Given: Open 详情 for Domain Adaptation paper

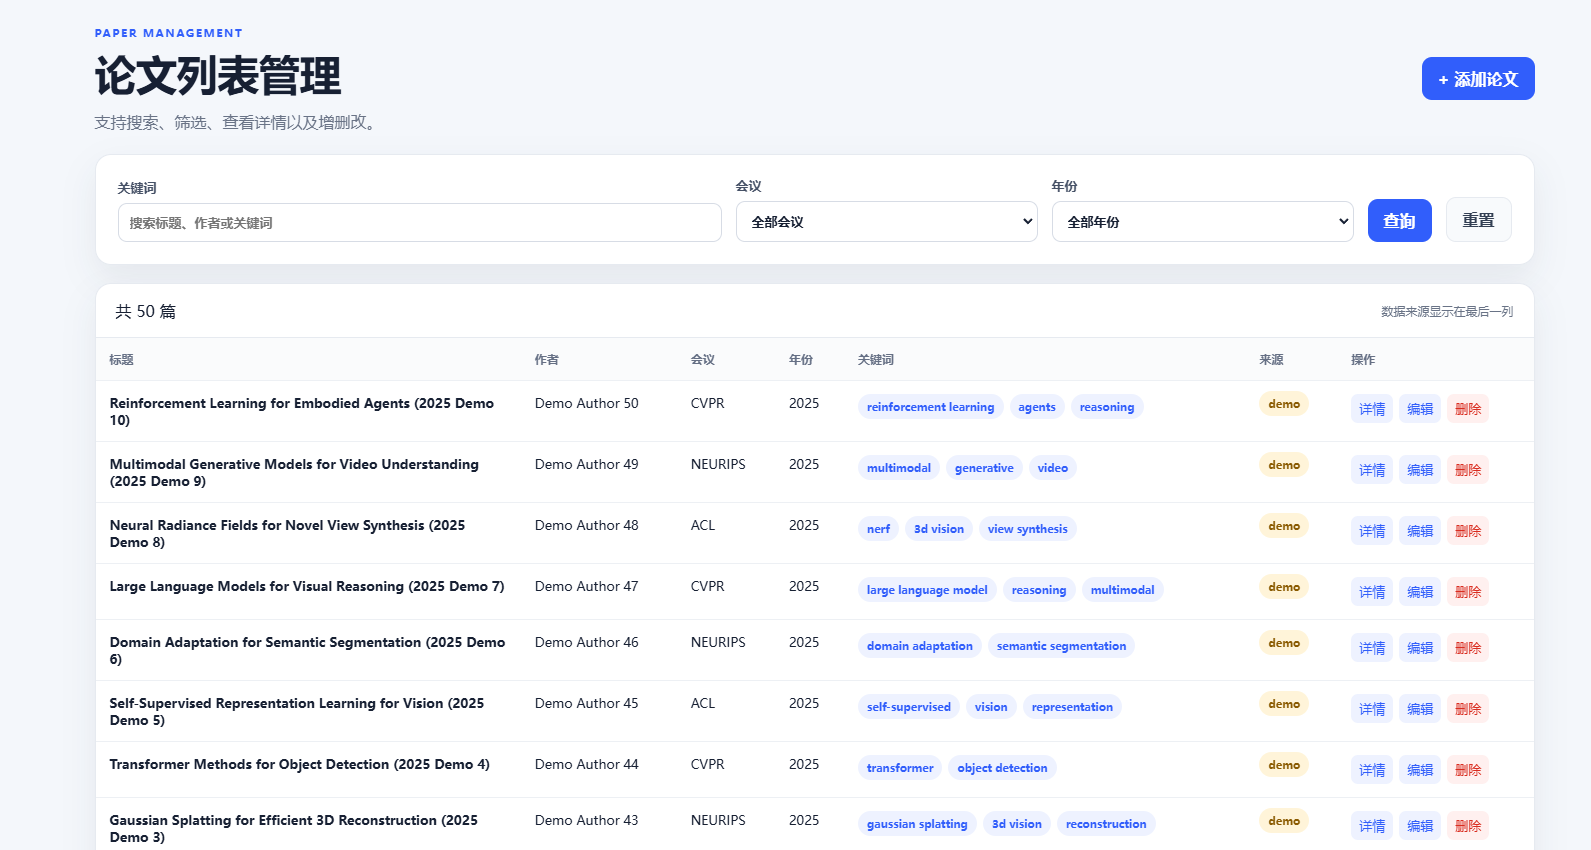Looking at the screenshot, I should (x=1372, y=647).
